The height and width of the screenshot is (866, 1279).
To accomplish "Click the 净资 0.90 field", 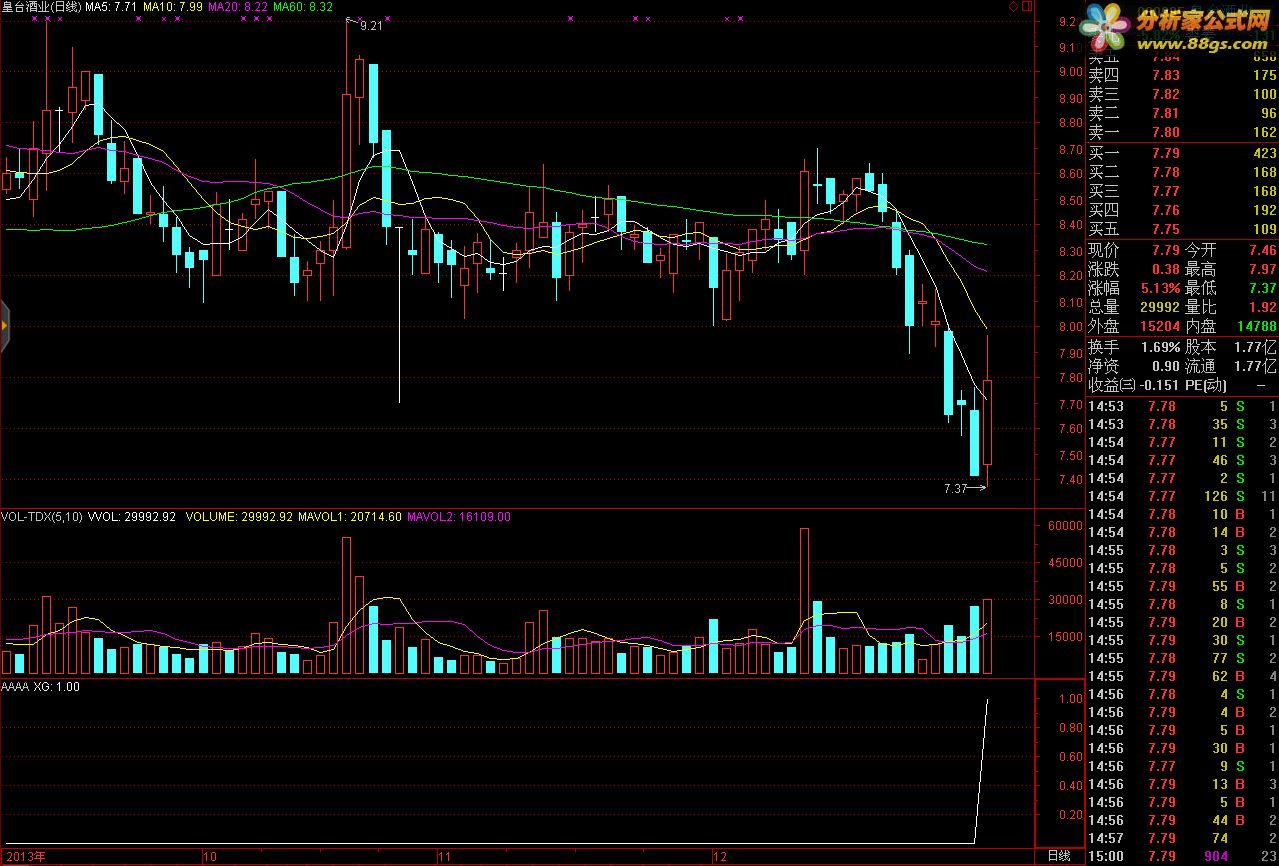I will (x=1134, y=366).
